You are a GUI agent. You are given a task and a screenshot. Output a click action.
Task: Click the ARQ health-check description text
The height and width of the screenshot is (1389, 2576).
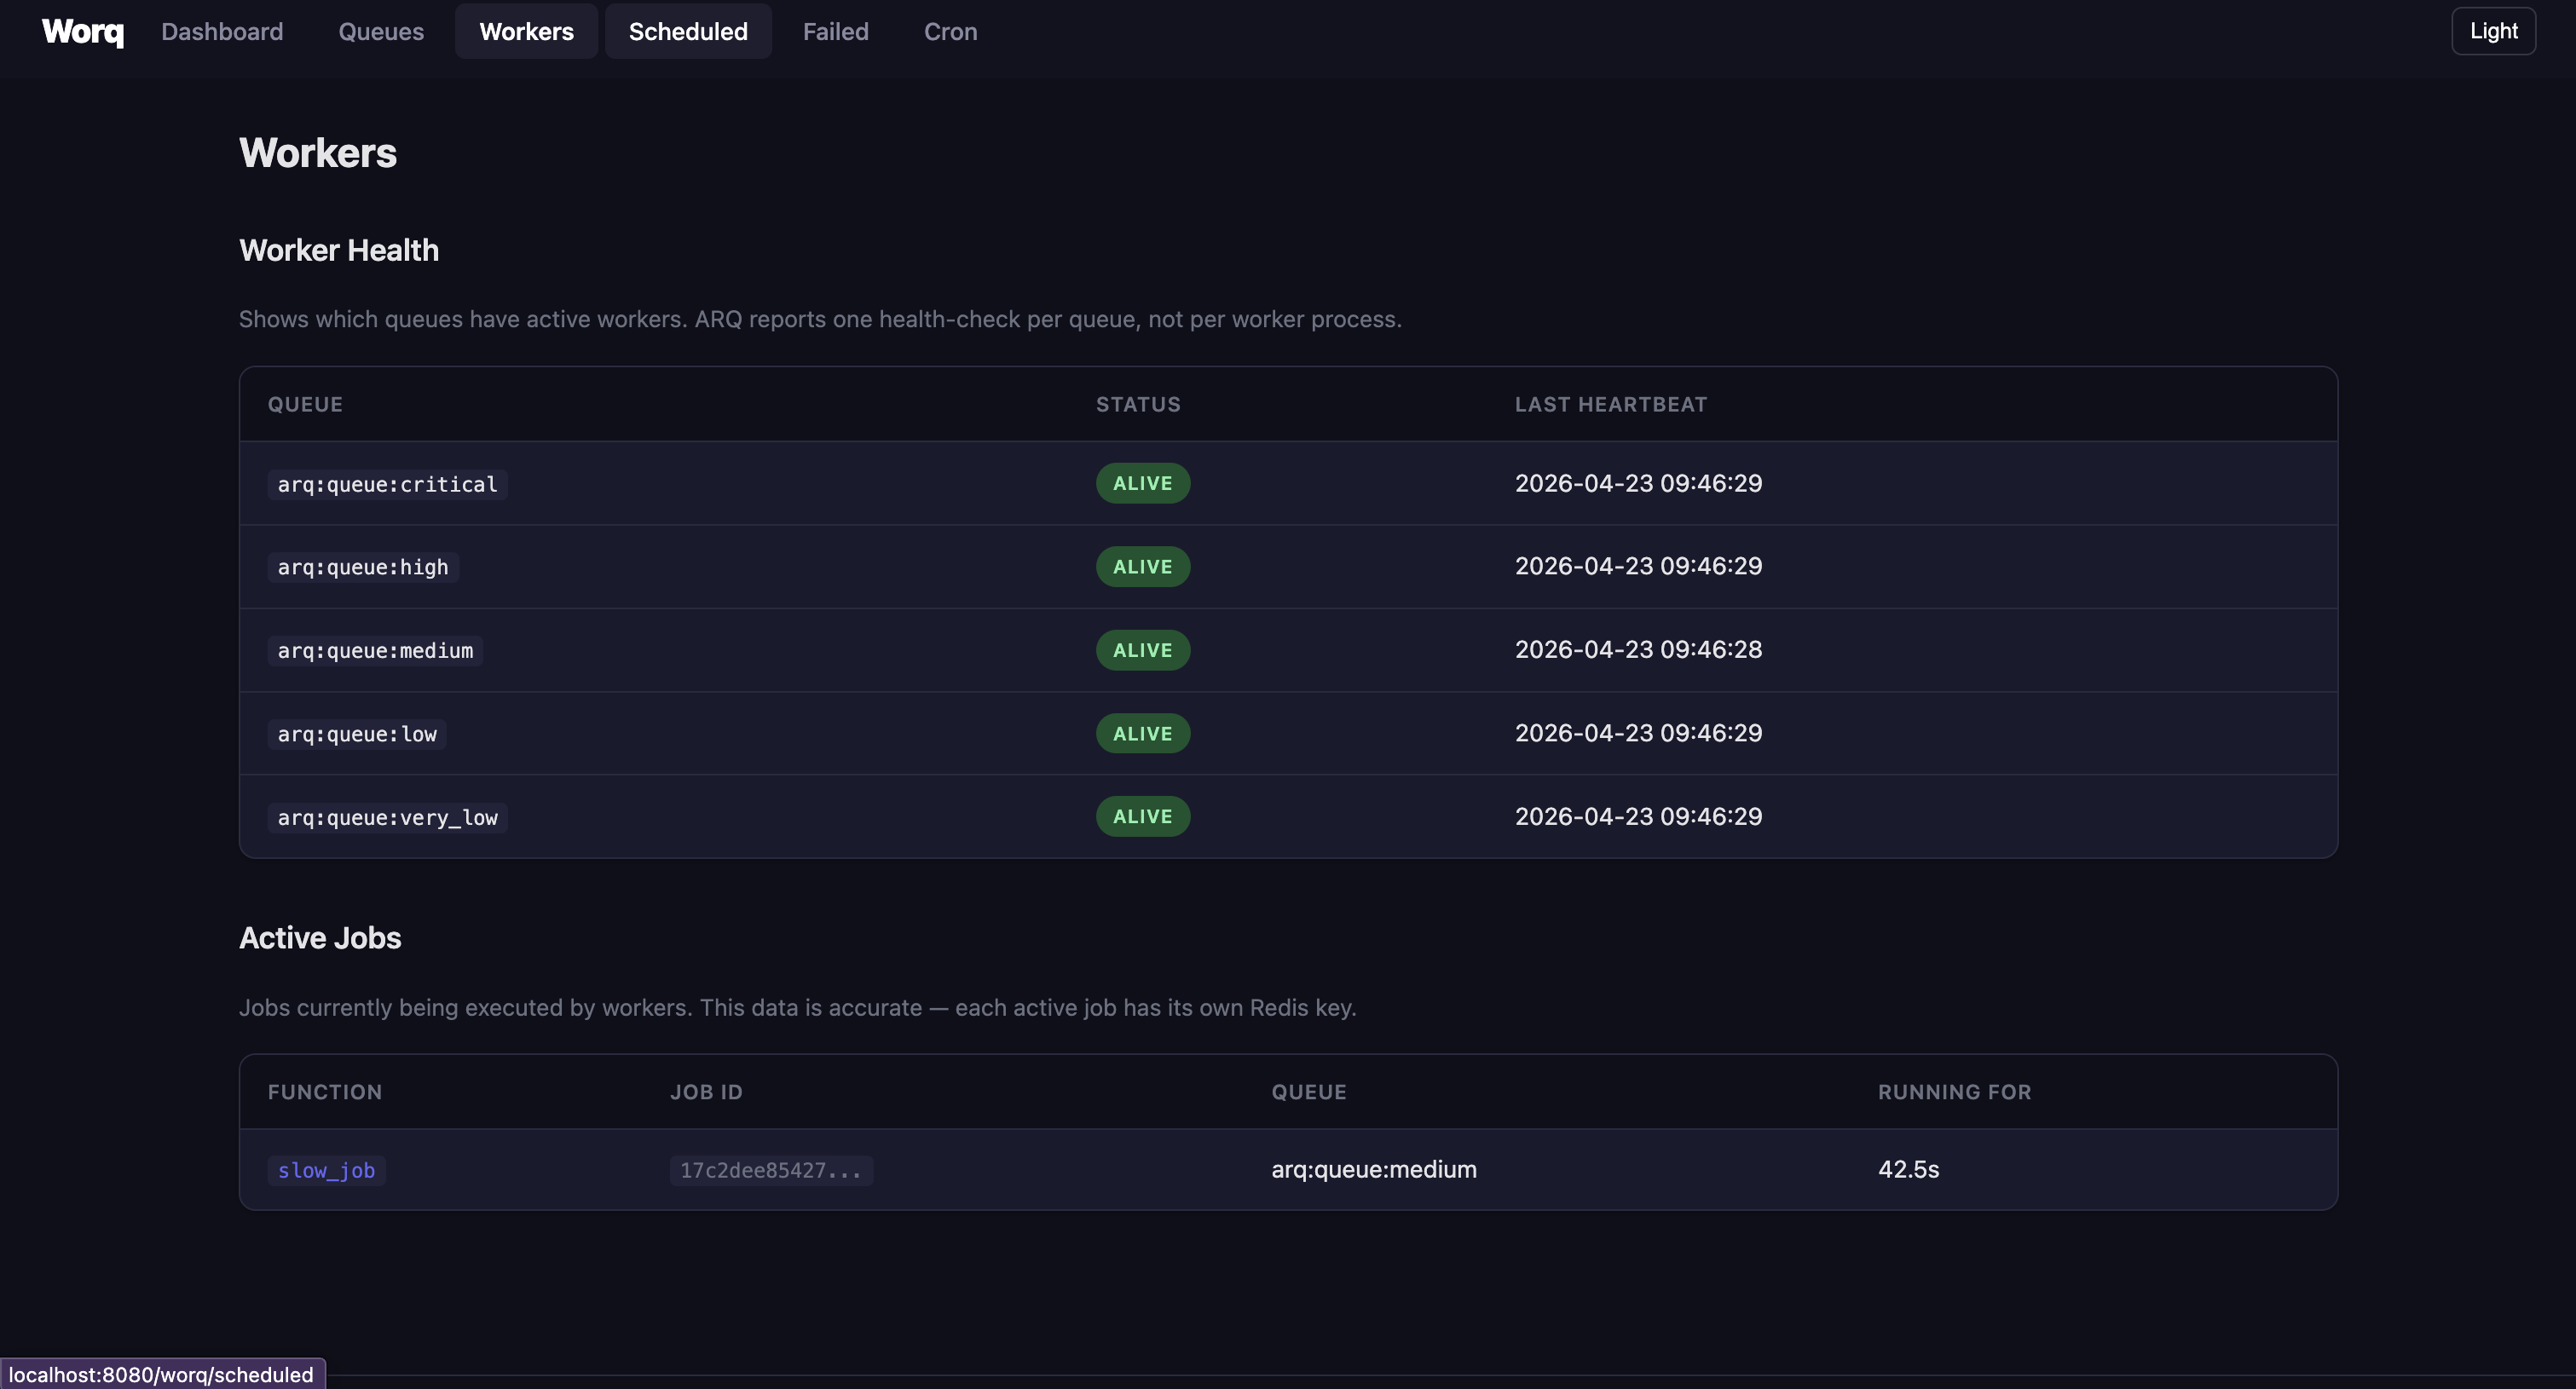(820, 319)
